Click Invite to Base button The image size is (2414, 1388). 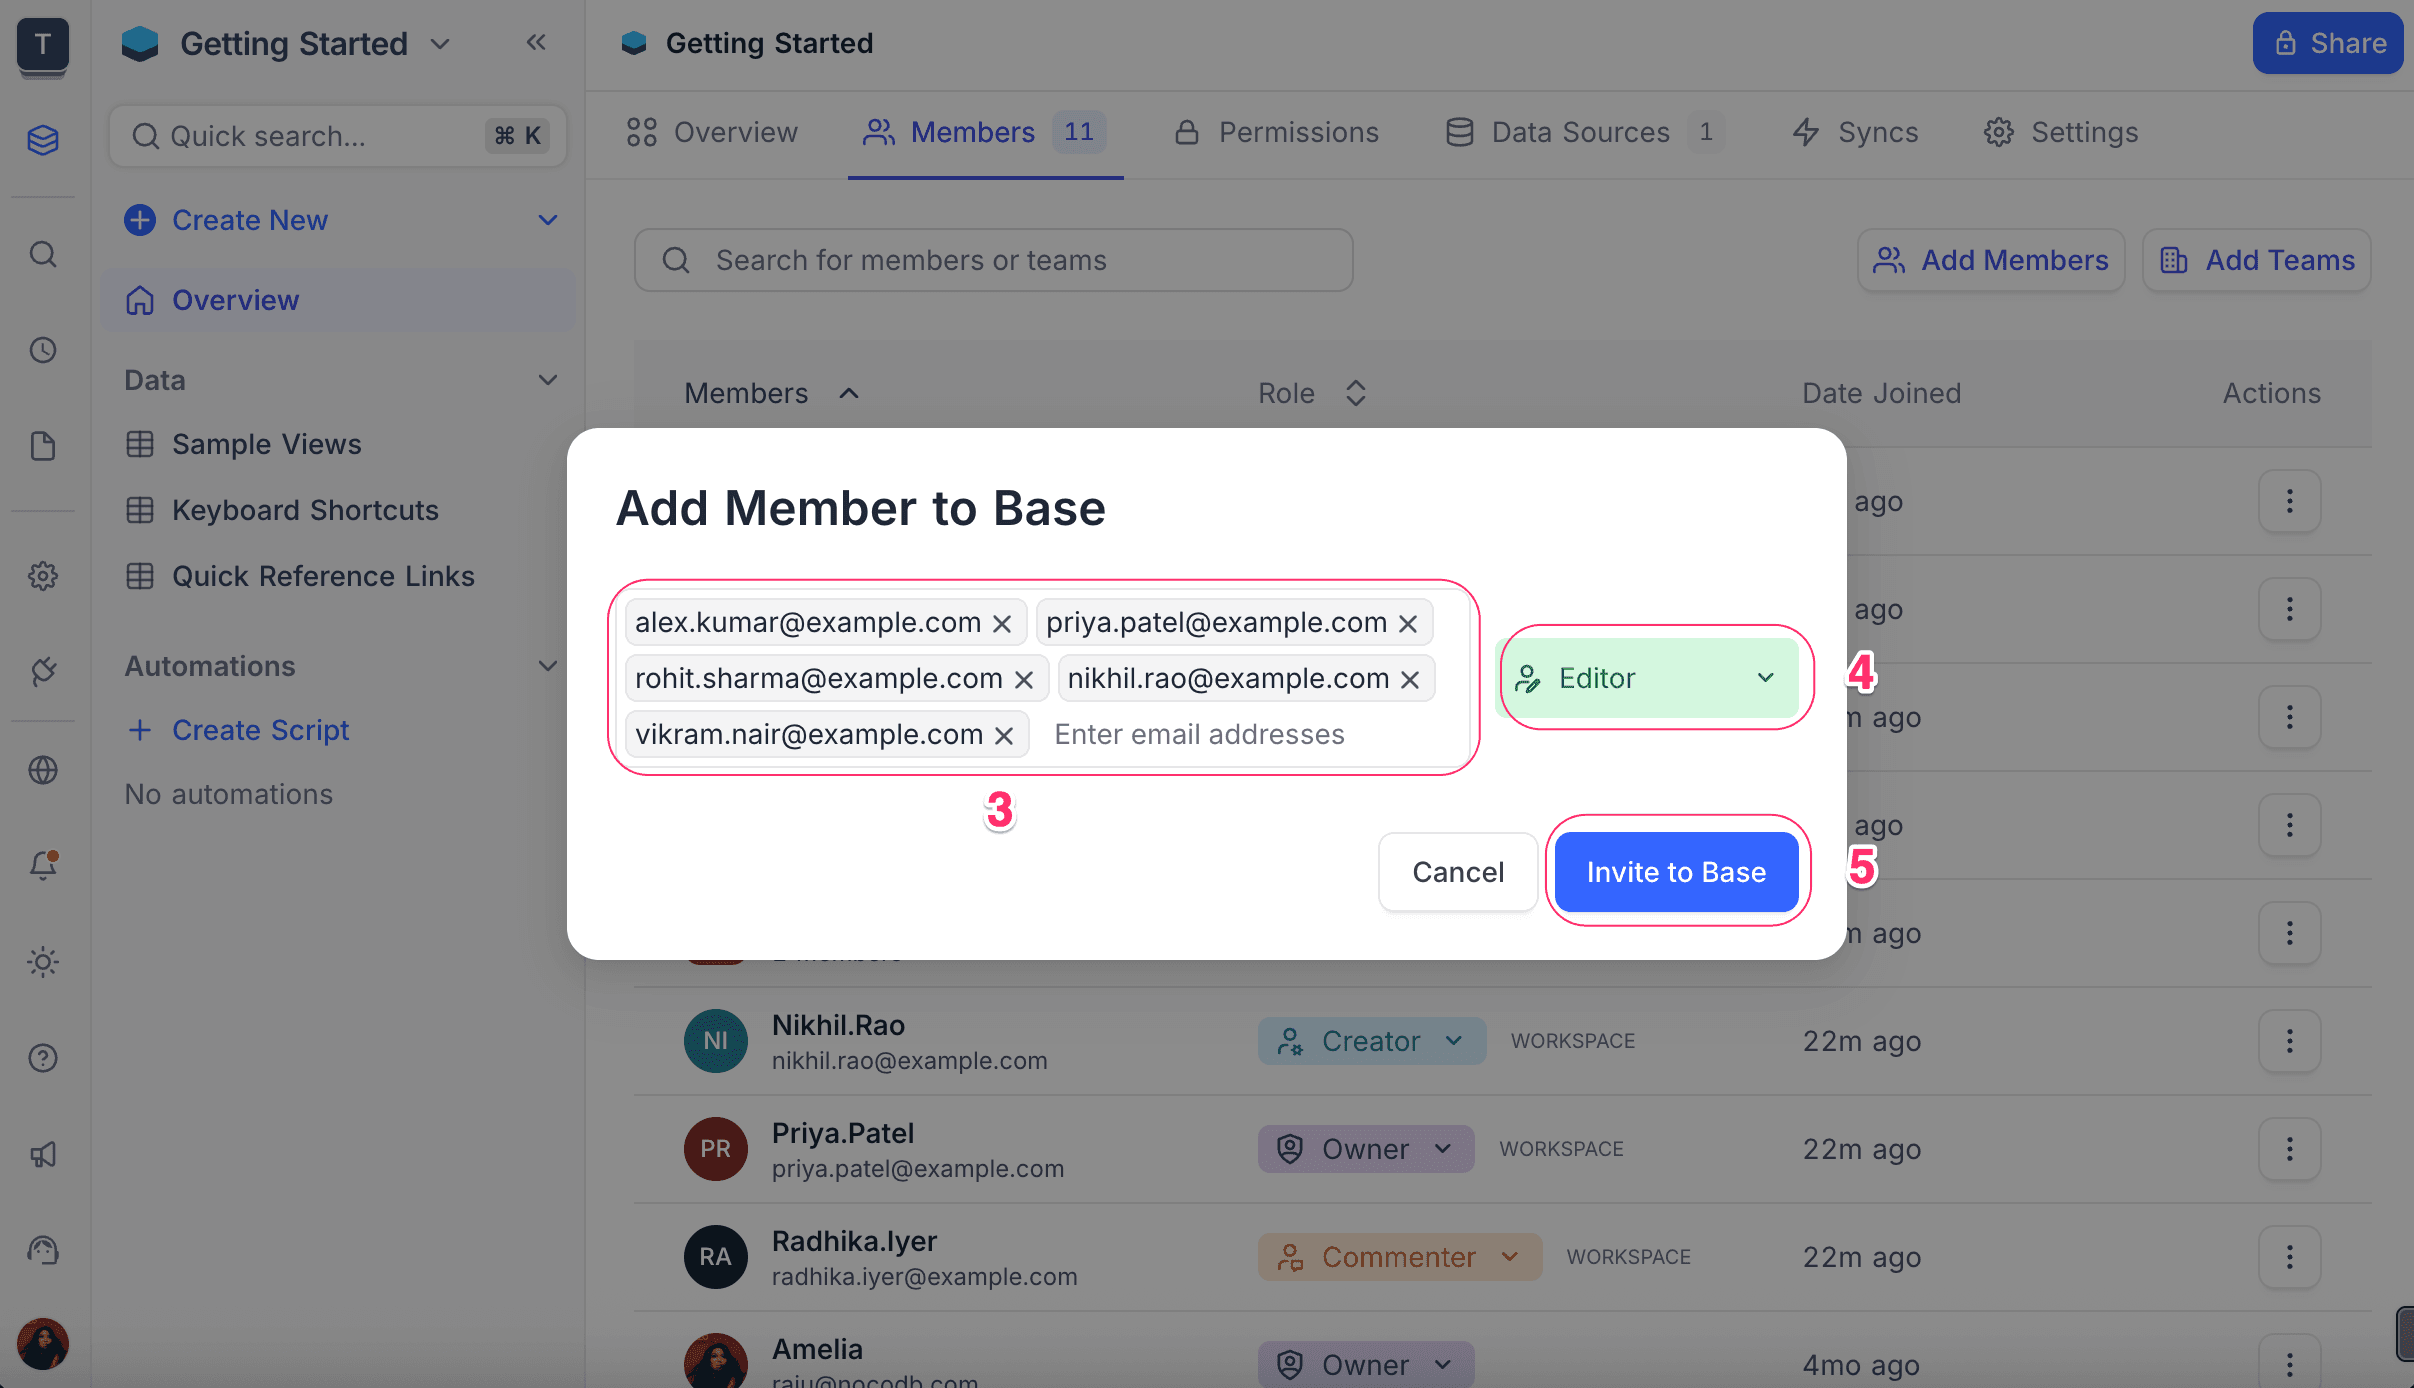point(1676,872)
